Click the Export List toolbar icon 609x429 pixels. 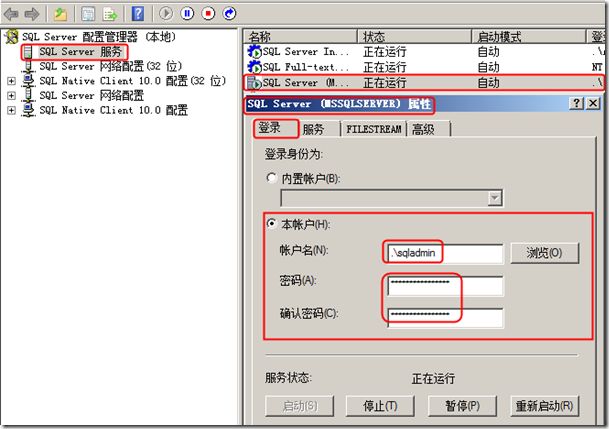(x=110, y=14)
